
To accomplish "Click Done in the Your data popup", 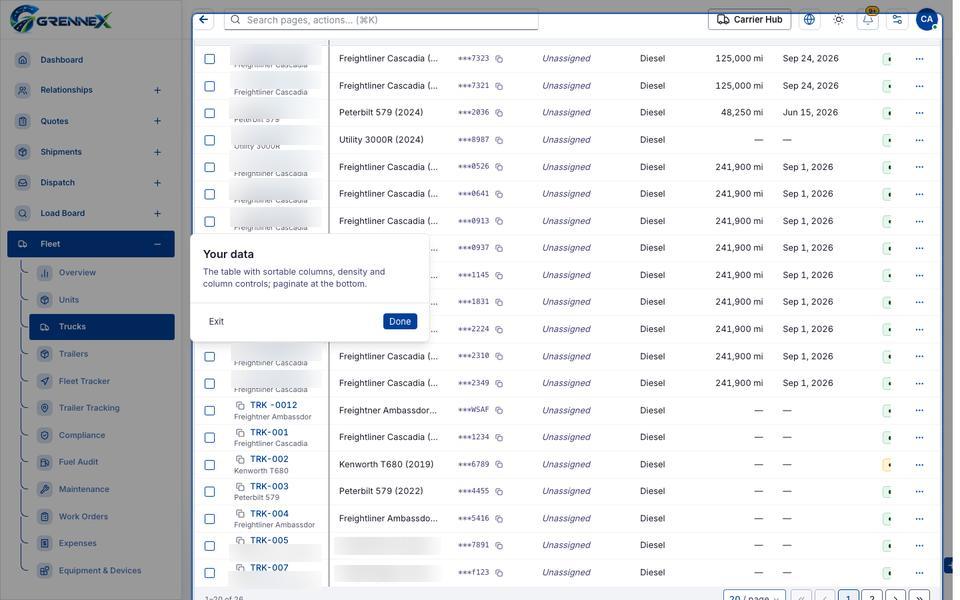I will 400,321.
